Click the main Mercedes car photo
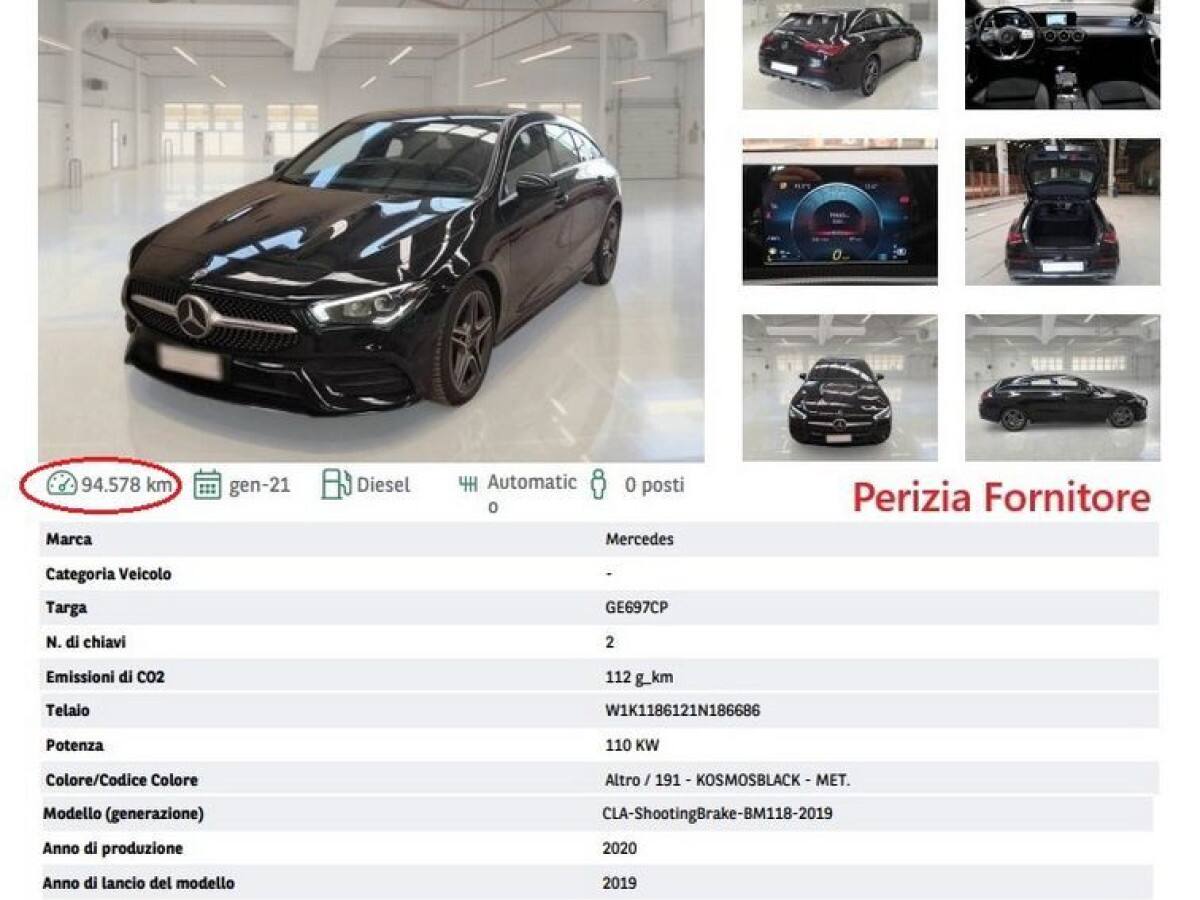 (x=371, y=230)
